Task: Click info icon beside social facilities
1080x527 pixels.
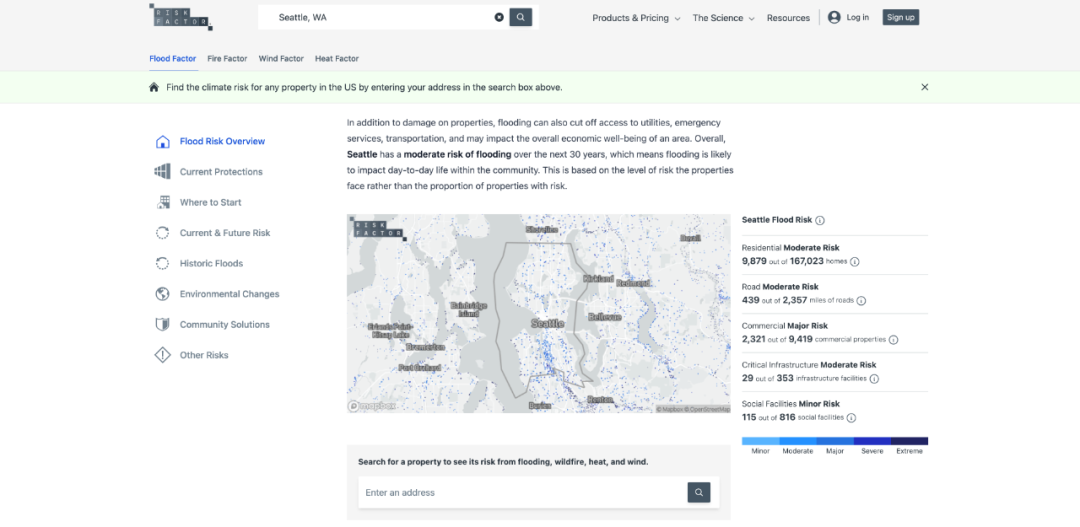Action: 852,418
